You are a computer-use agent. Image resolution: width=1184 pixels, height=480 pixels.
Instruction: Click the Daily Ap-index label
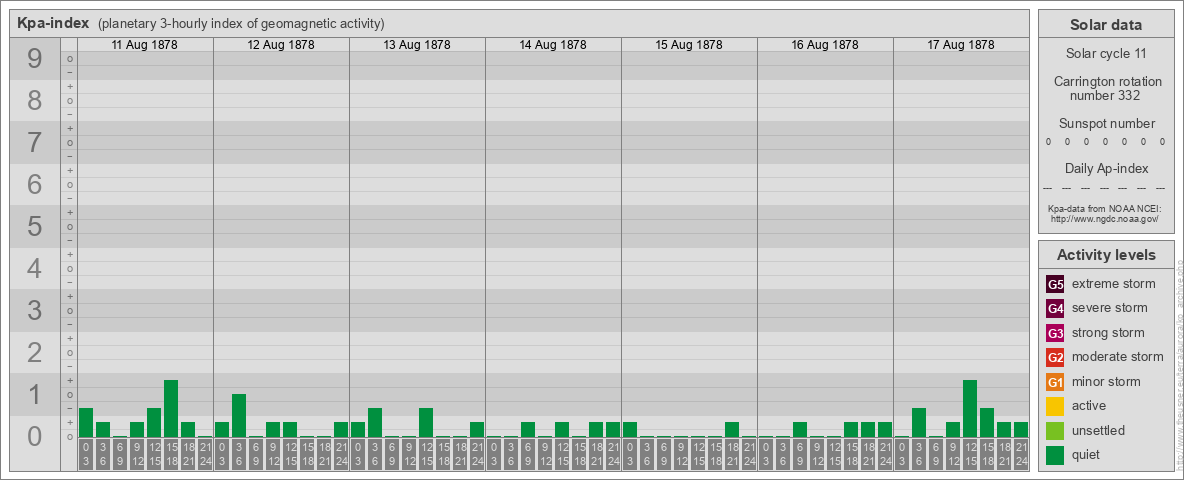(1106, 168)
